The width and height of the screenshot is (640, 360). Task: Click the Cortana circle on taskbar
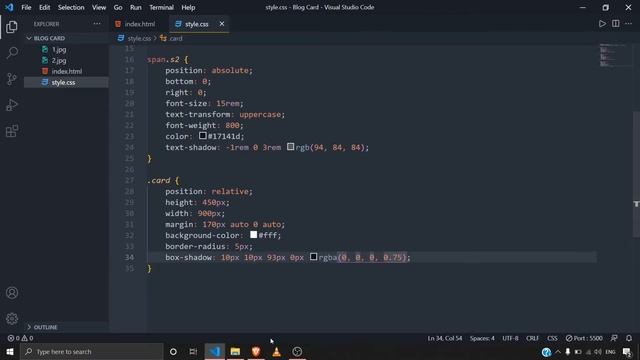coord(173,351)
